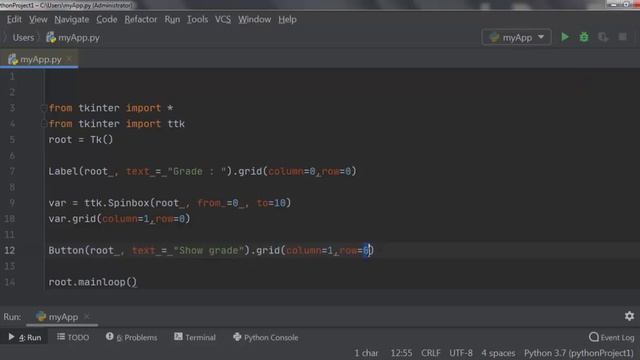
Task: Collapse the import block fold marker on line 3
Action: click(43, 108)
